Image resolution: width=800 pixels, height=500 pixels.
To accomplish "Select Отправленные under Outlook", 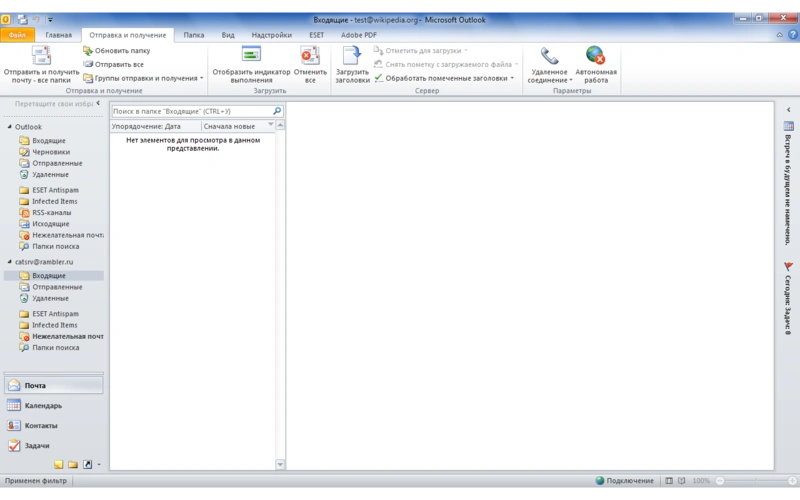I will click(x=57, y=163).
